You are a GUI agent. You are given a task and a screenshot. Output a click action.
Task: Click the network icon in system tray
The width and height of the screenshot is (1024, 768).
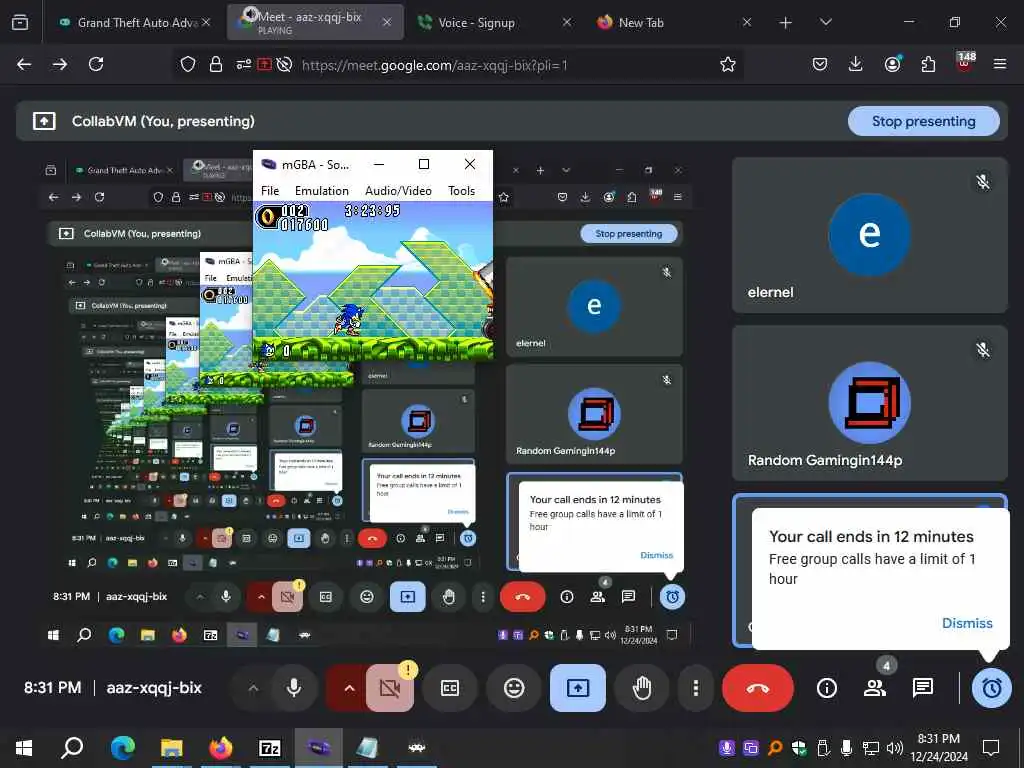click(x=871, y=748)
